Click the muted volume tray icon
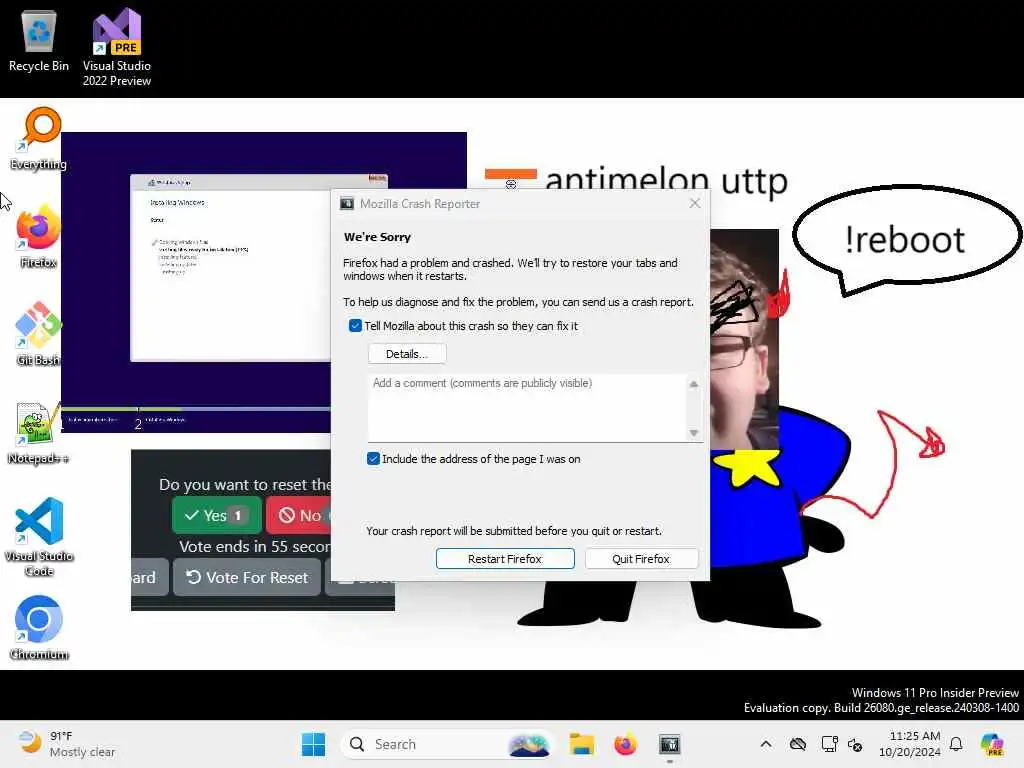1024x768 pixels. pos(855,744)
